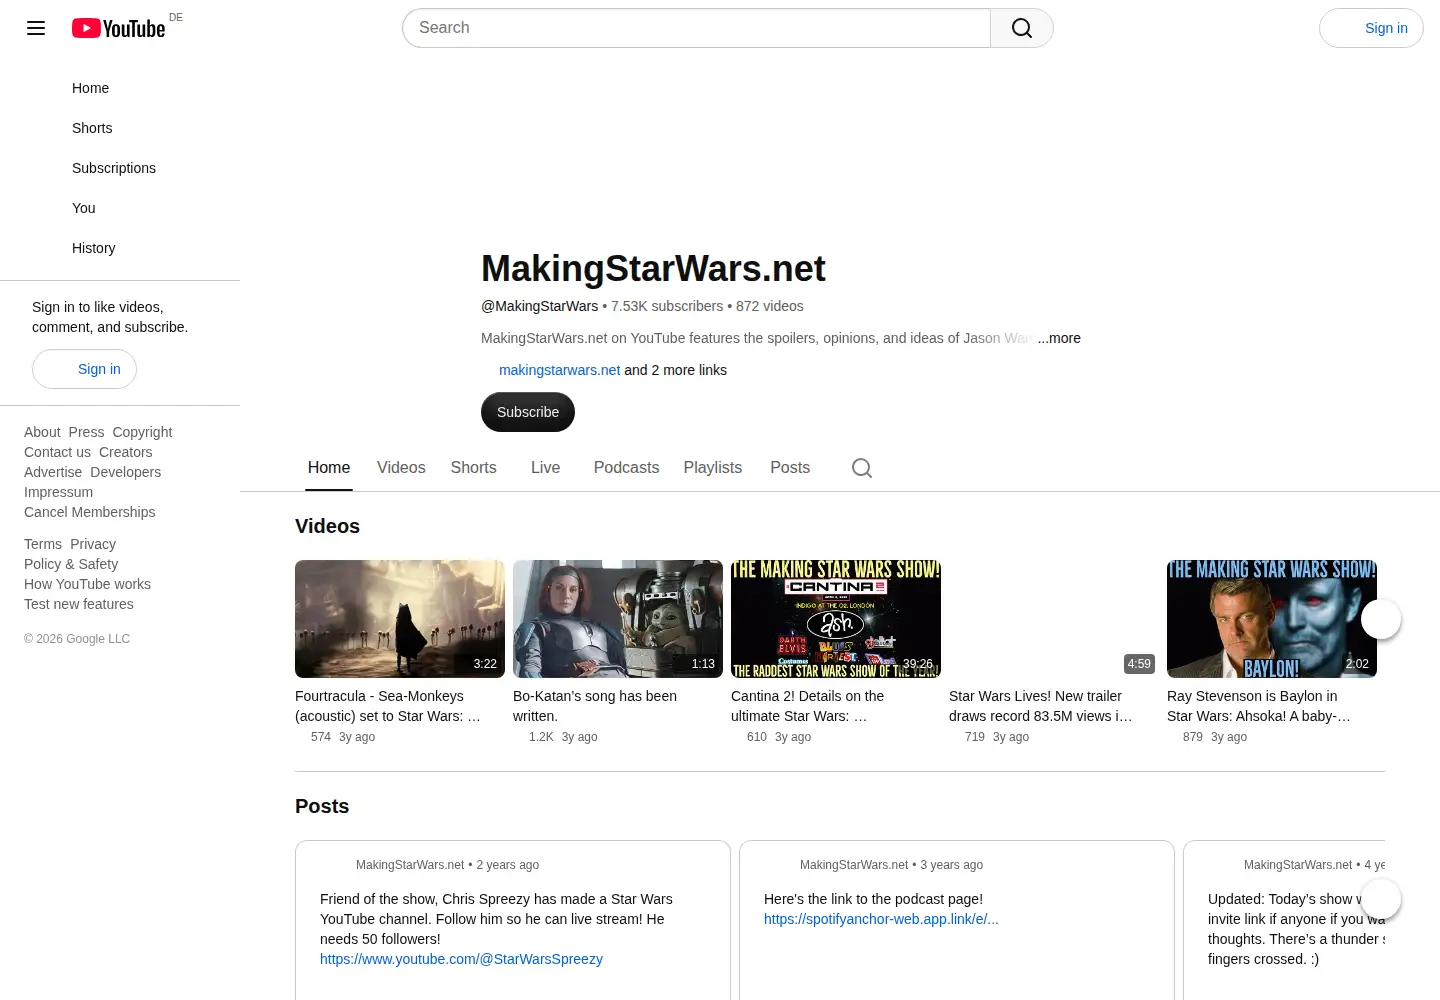This screenshot has height=1000, width=1440.
Task: Focus the Search input field
Action: click(696, 28)
